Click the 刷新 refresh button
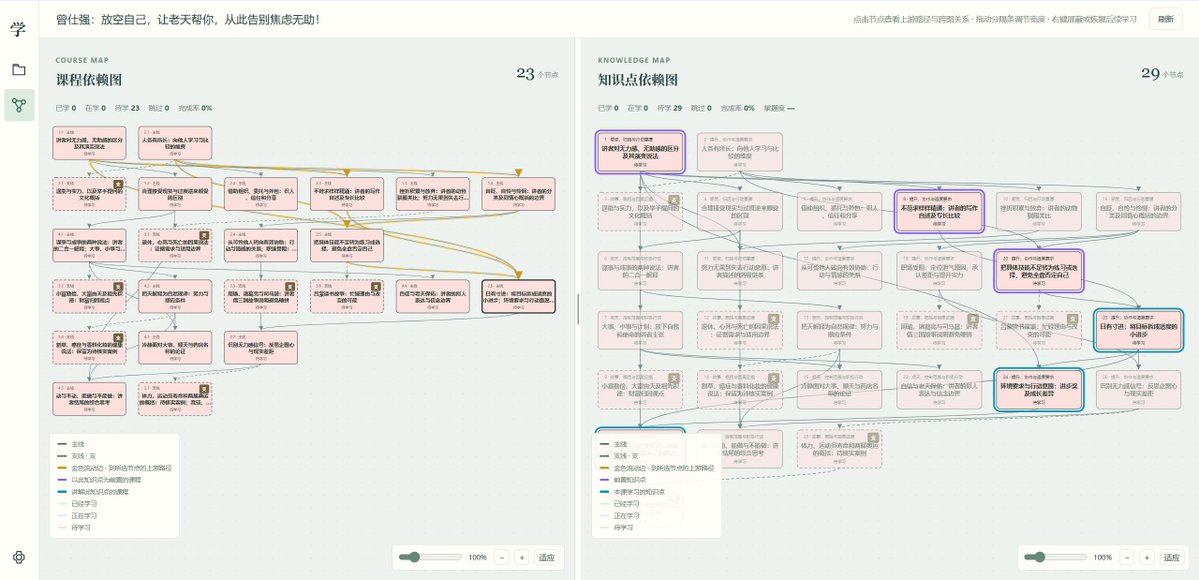The height and width of the screenshot is (580, 1199). [1165, 19]
